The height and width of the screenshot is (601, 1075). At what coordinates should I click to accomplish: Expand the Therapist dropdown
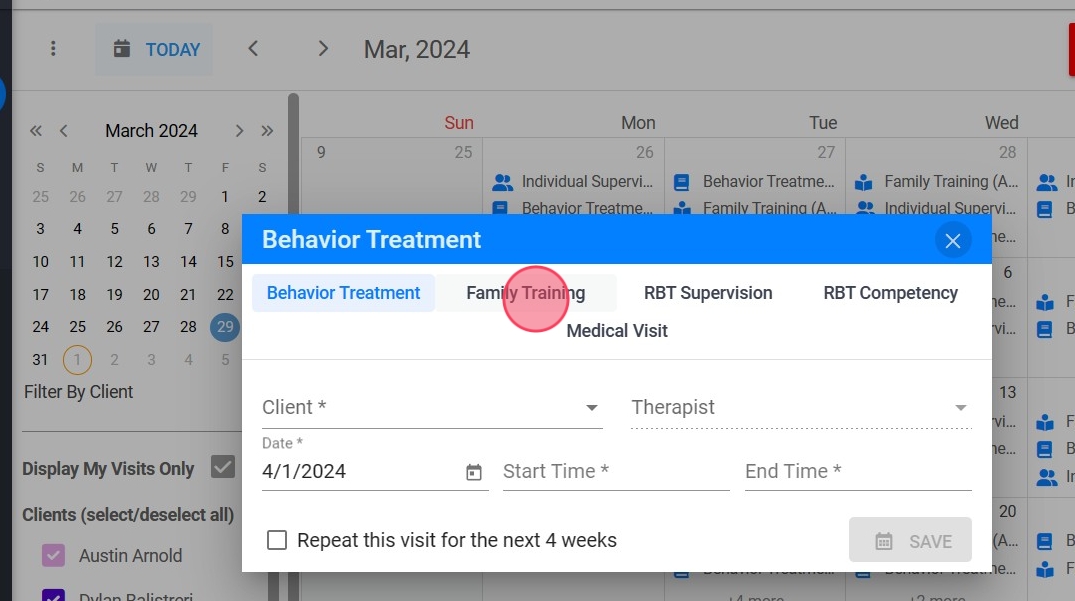960,408
